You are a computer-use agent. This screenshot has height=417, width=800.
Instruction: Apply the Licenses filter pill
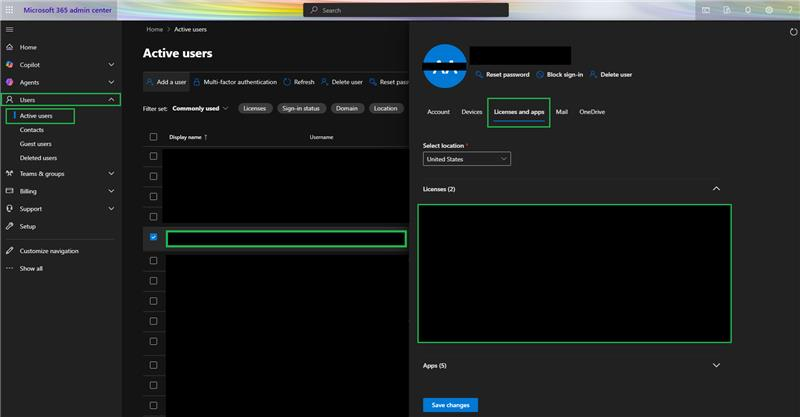255,109
